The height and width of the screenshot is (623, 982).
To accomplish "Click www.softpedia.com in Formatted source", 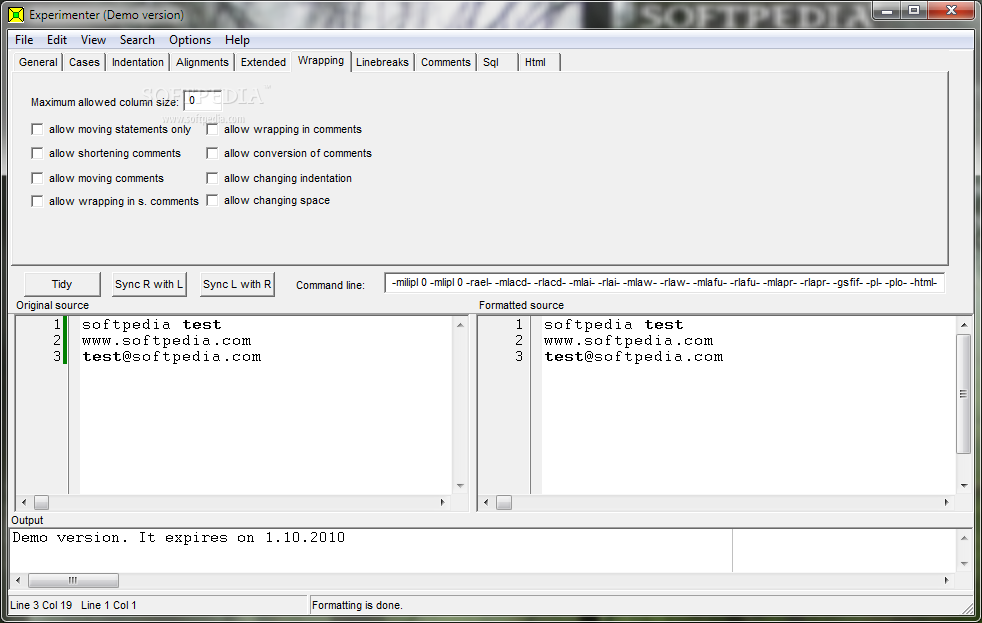I will click(x=628, y=341).
